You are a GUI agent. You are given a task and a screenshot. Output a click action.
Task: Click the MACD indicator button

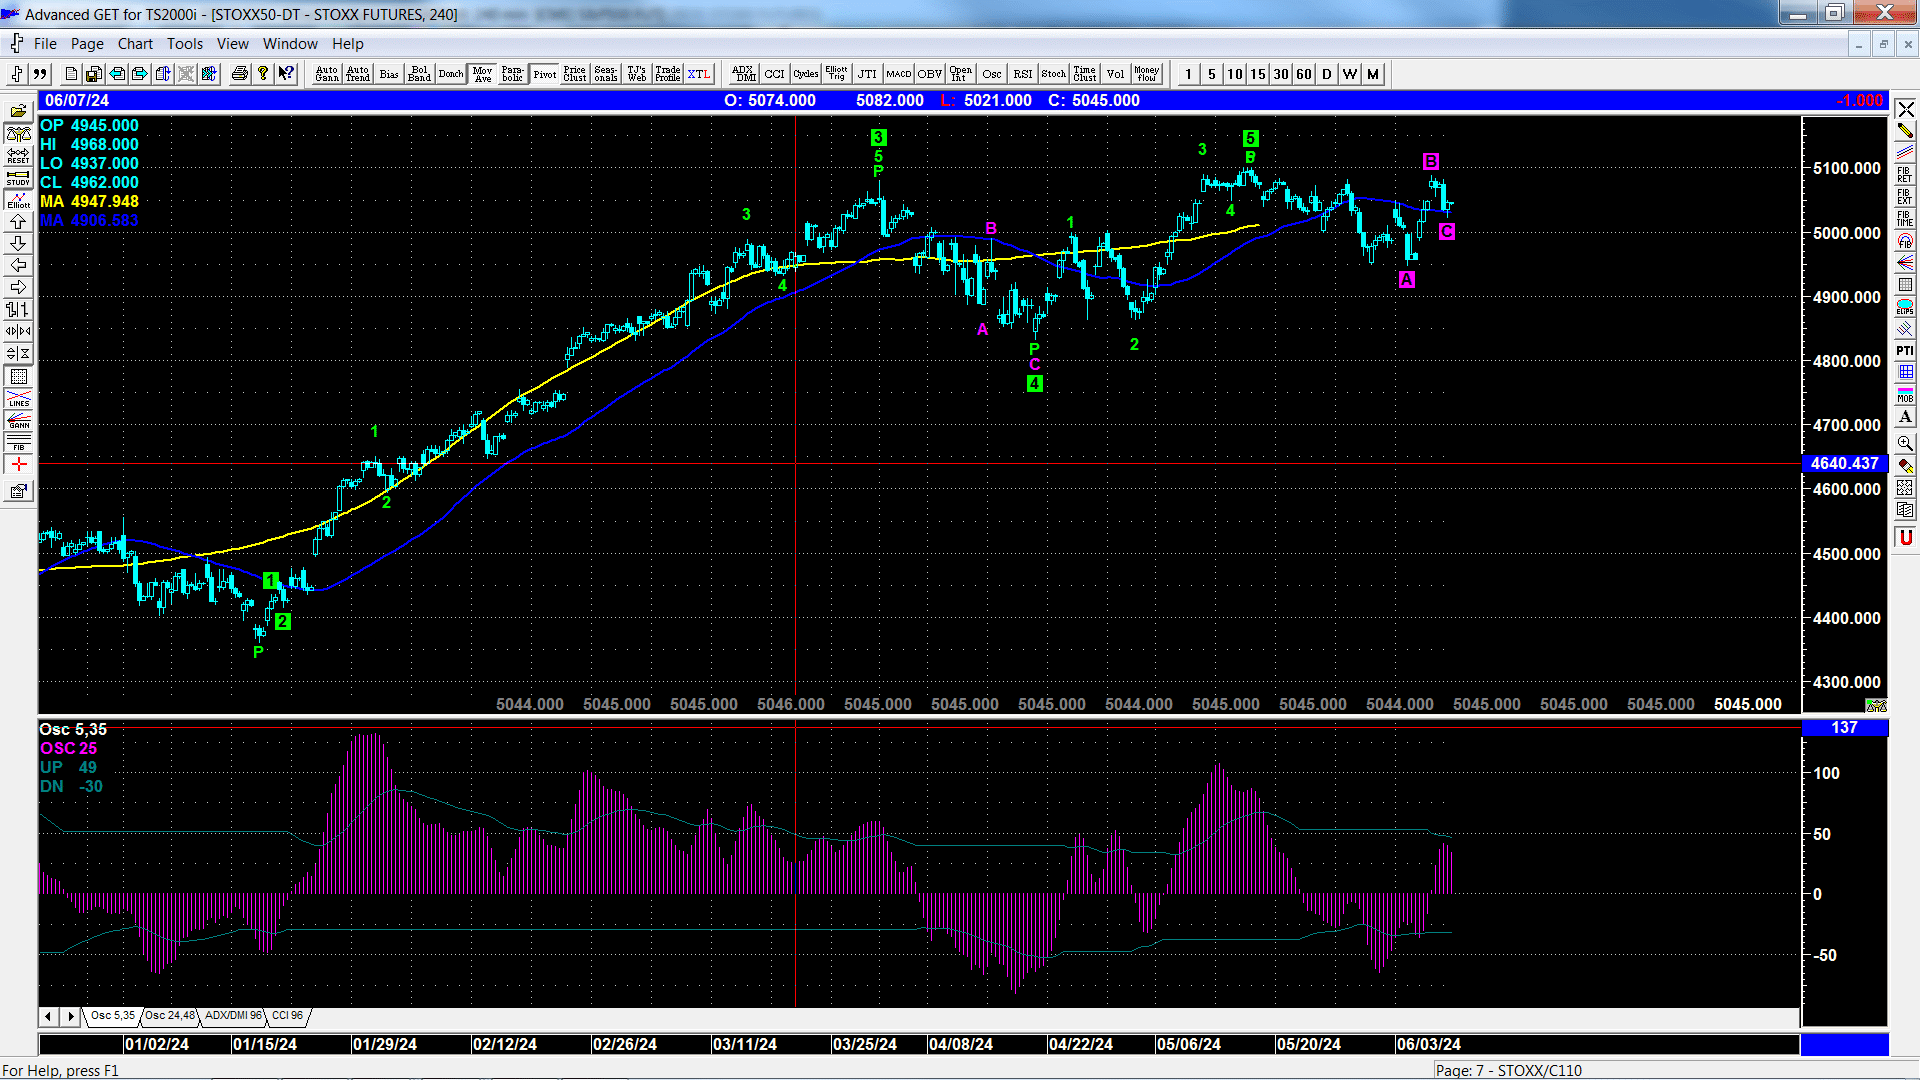coord(899,74)
